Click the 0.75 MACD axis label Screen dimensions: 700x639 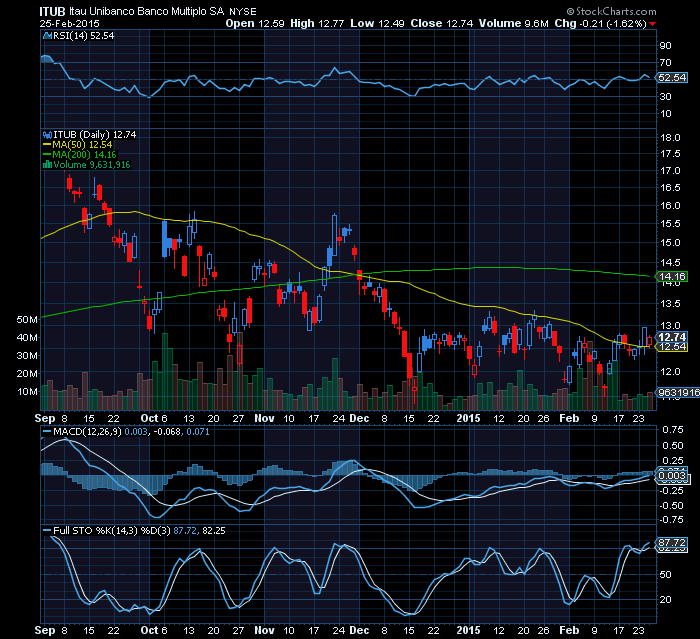673,430
